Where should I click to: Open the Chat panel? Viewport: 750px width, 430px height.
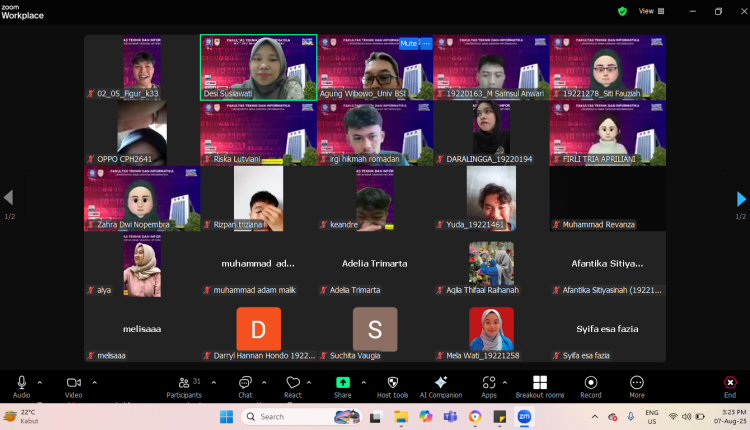click(245, 387)
